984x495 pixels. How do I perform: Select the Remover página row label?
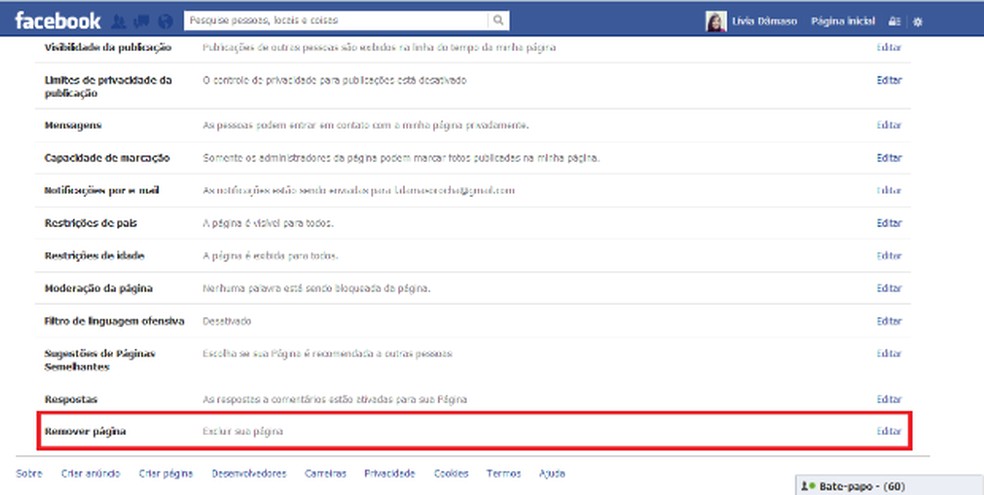(x=85, y=432)
